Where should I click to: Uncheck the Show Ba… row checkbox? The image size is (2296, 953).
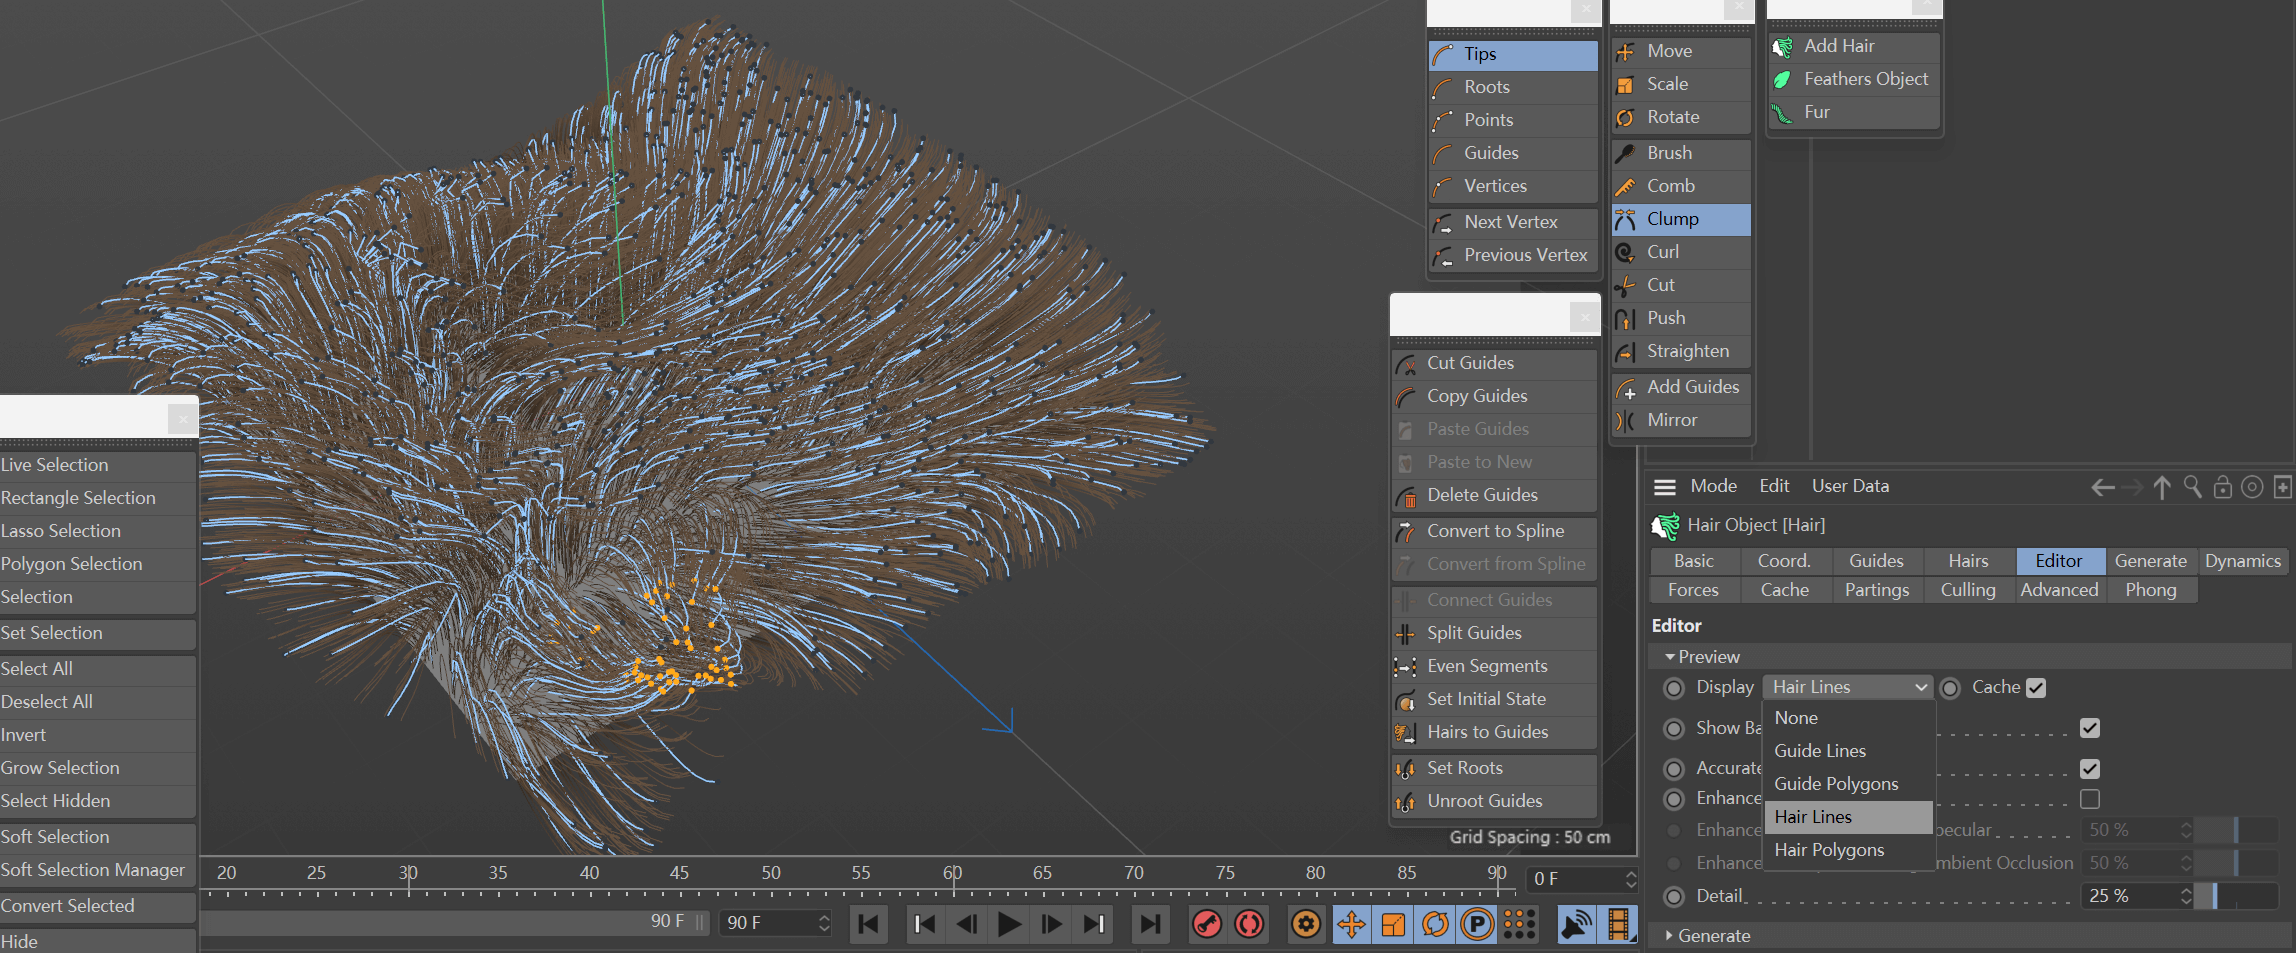pos(2090,728)
